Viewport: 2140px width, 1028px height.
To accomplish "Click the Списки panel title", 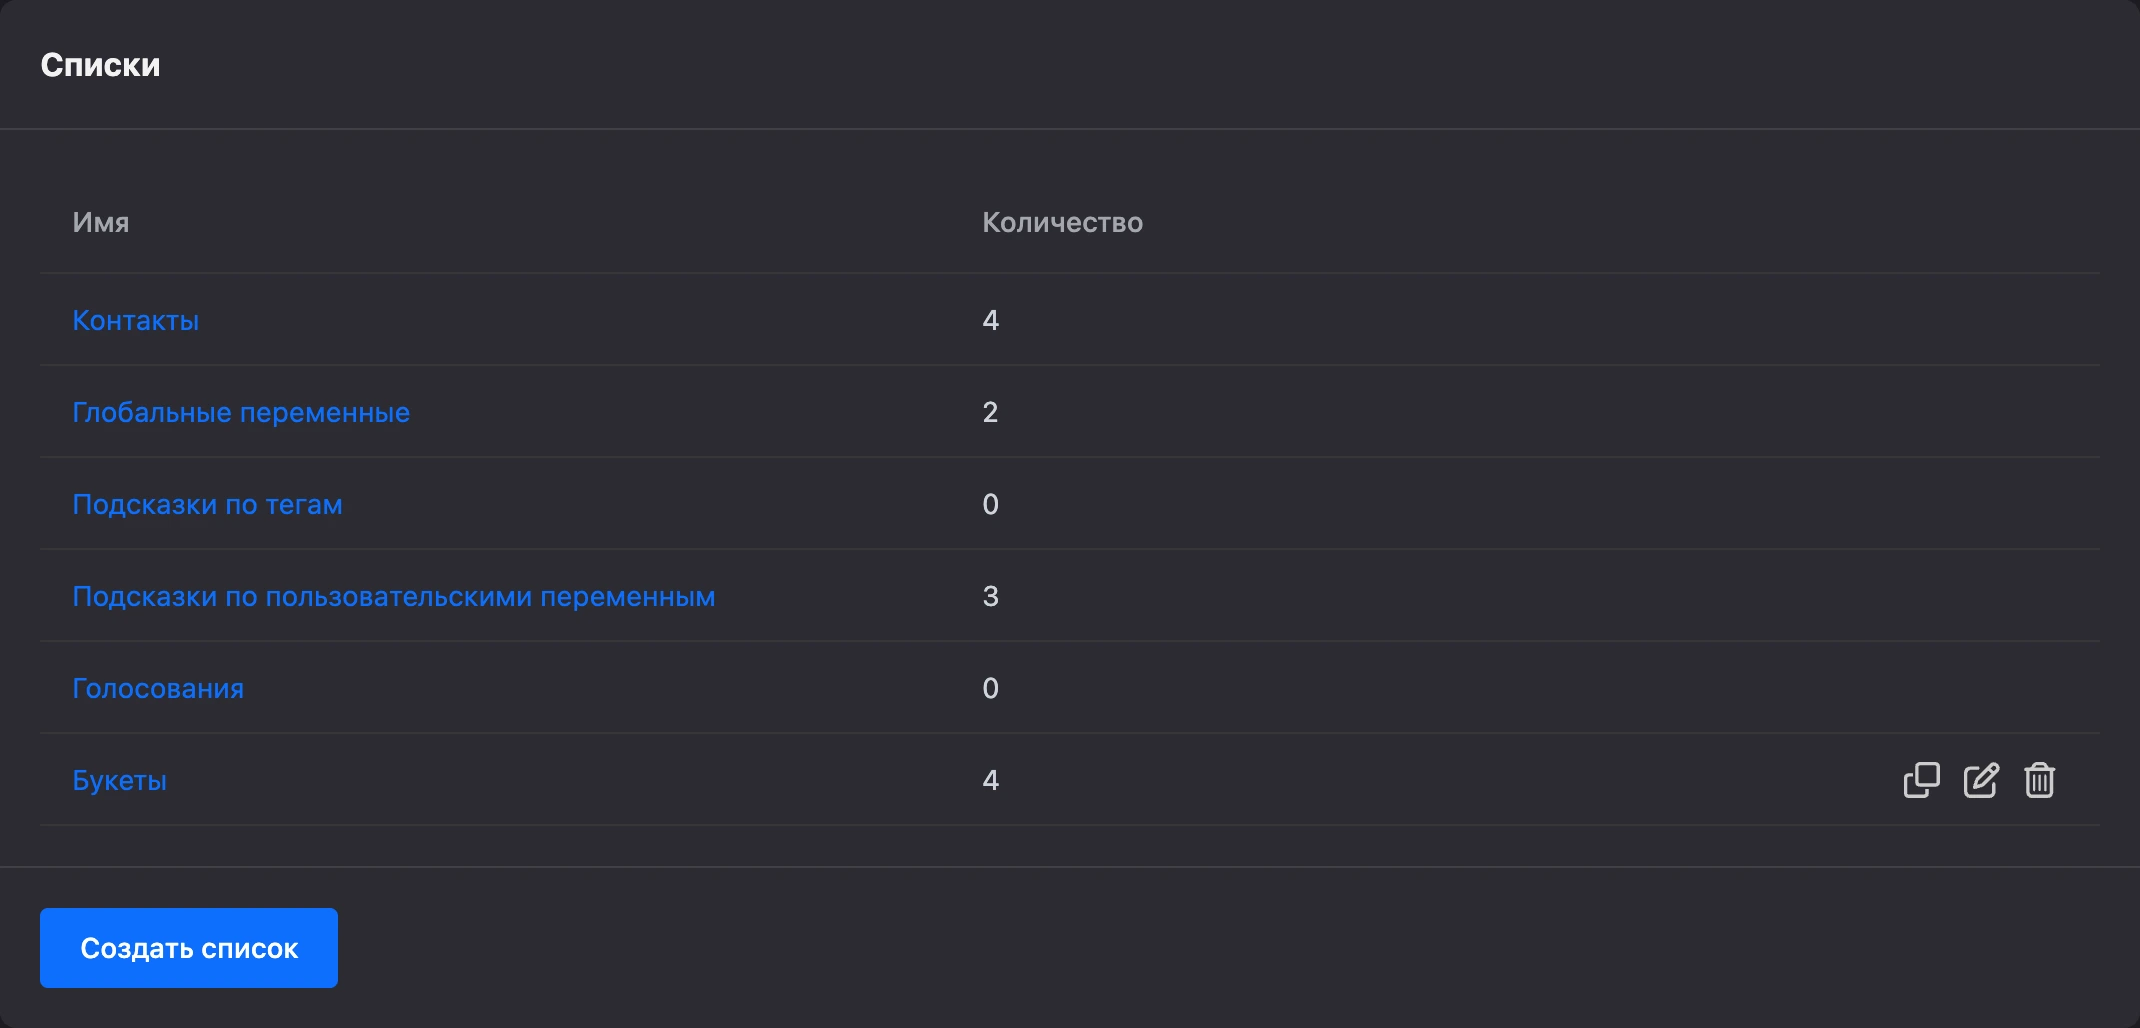I will tap(100, 65).
